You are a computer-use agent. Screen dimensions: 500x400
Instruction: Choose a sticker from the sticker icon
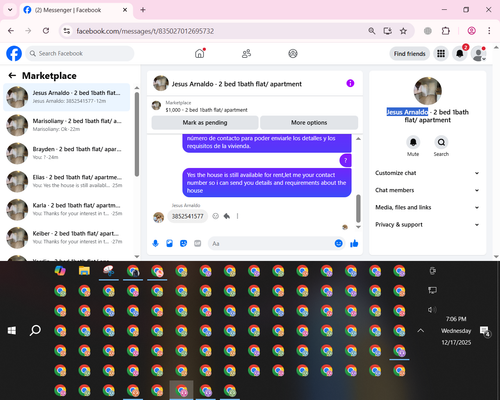[183, 244]
